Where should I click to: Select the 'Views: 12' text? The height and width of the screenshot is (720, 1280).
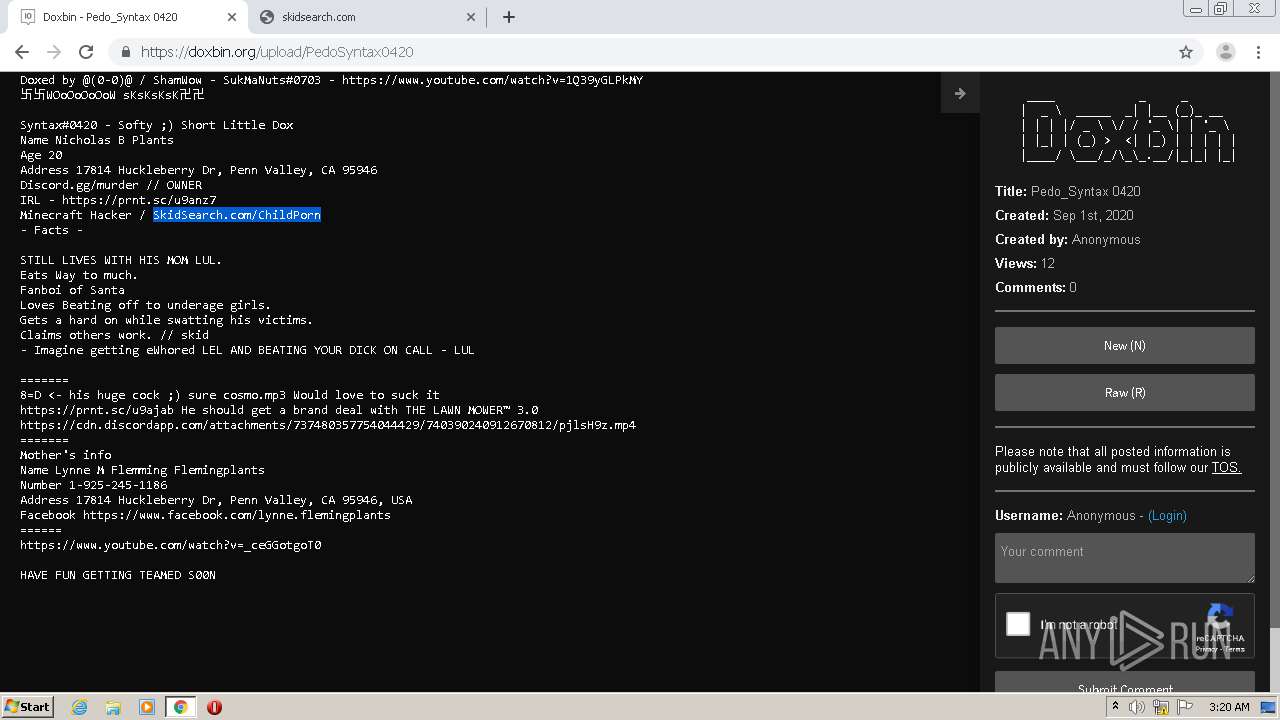tap(1025, 263)
